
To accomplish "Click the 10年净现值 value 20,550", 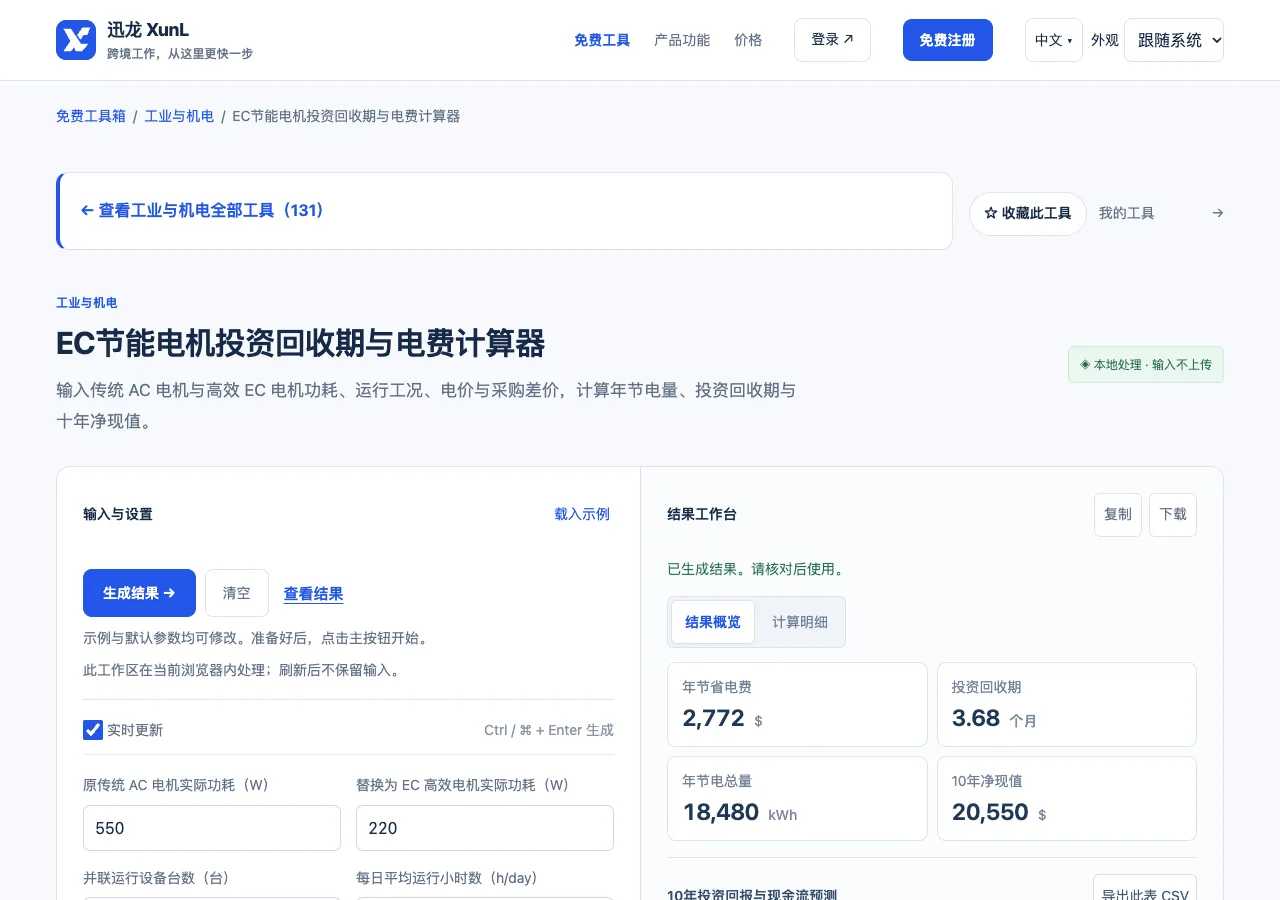I will click(990, 812).
